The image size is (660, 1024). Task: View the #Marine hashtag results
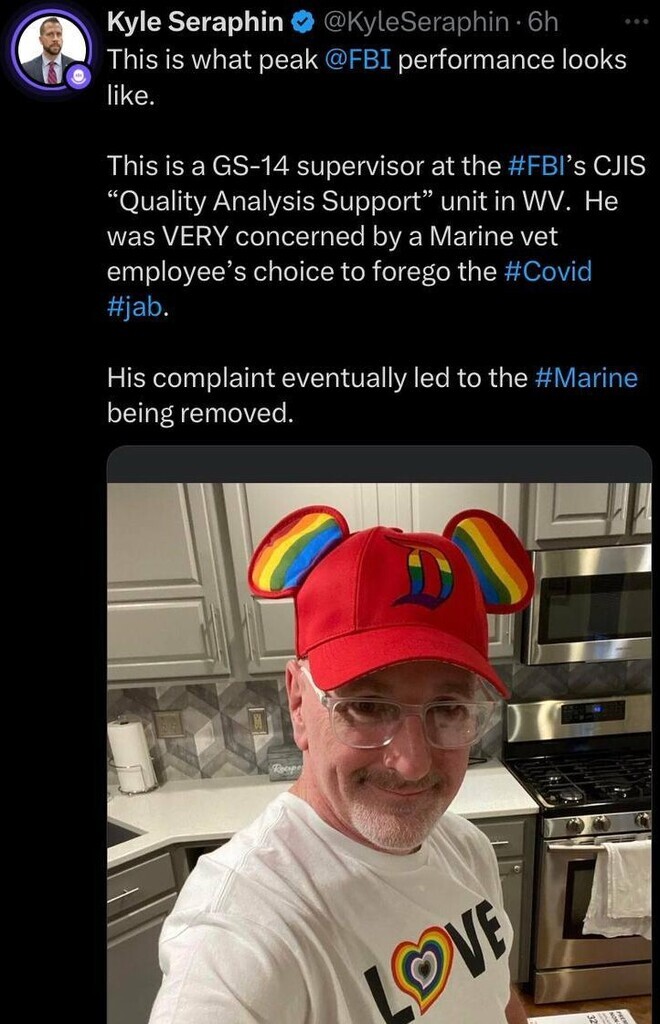[586, 378]
